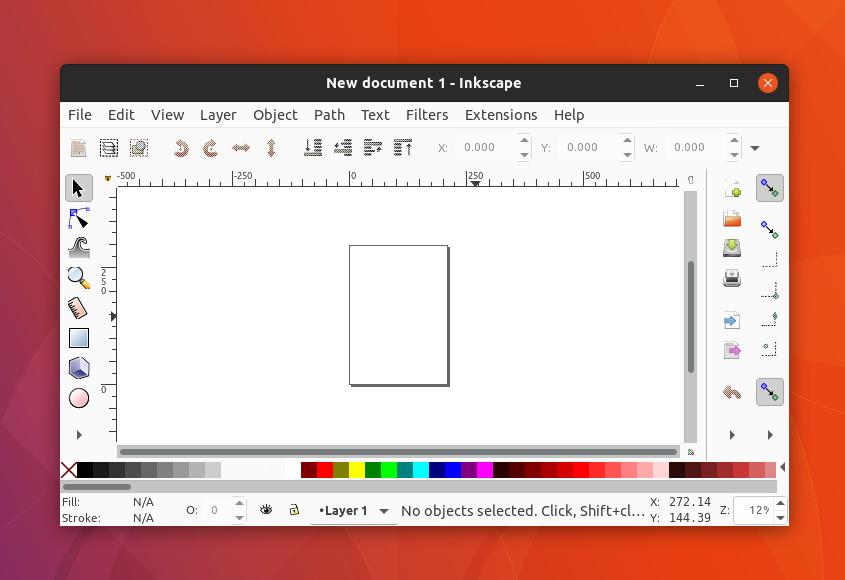Rotate selection 90° clockwise
Screen dimensions: 845x580
[211, 148]
